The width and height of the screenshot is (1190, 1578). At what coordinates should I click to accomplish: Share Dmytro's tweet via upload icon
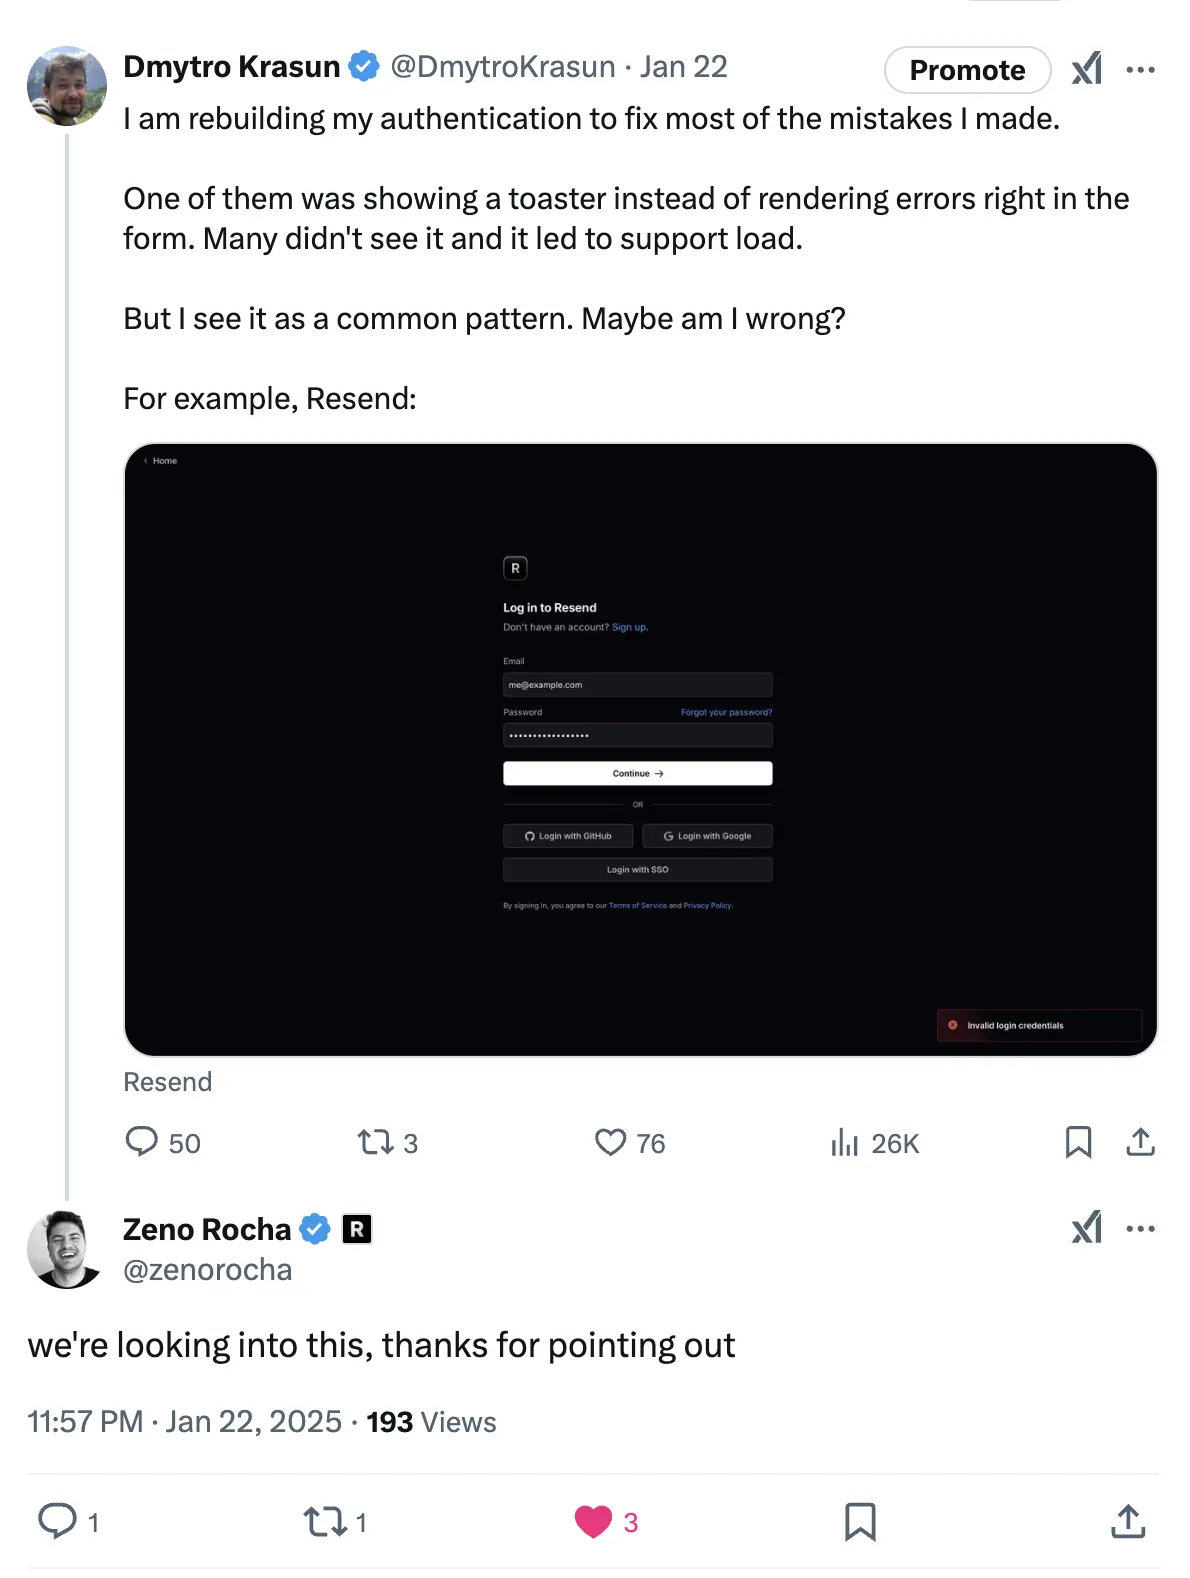pyautogui.click(x=1140, y=1142)
